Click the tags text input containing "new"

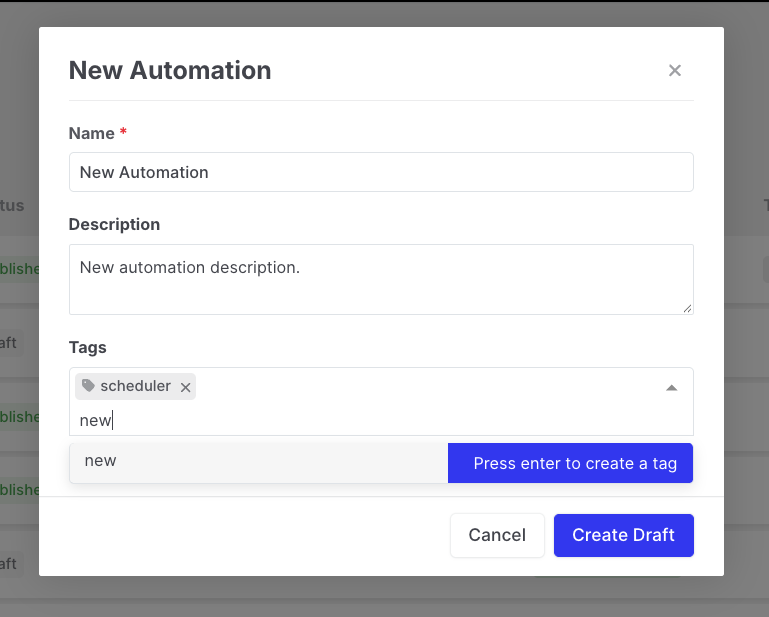tap(381, 420)
